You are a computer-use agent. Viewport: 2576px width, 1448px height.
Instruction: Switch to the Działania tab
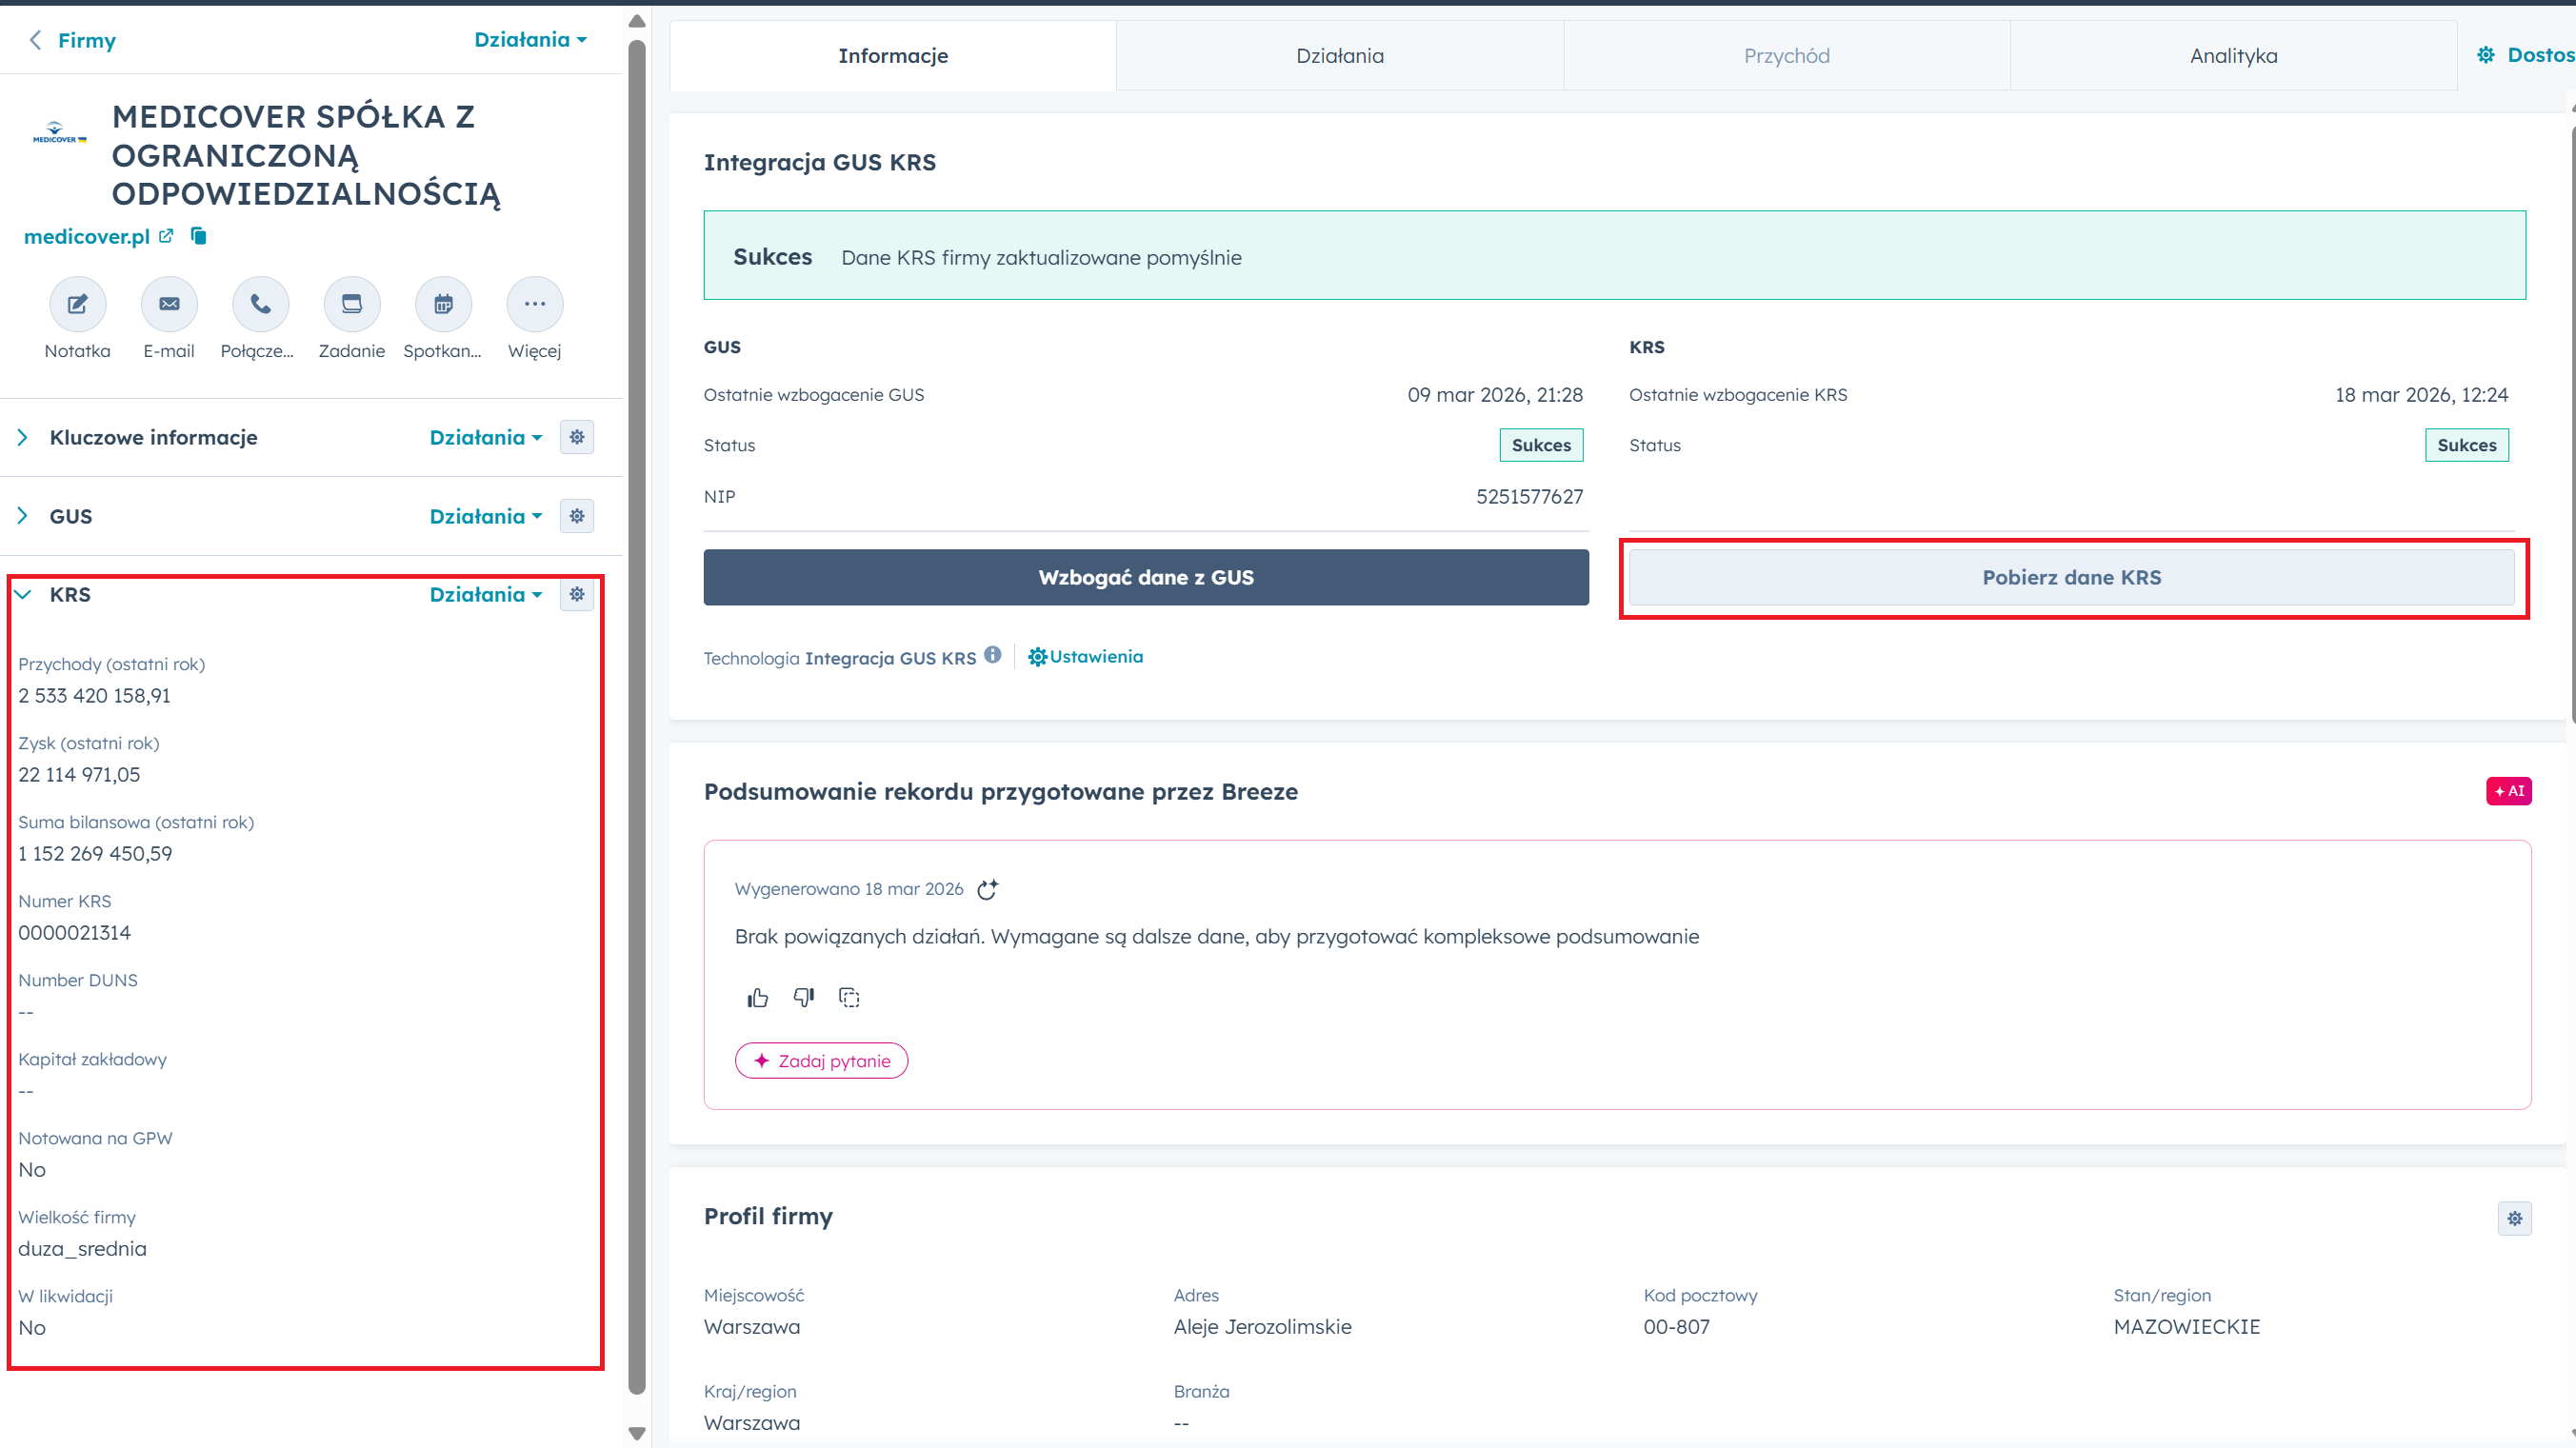tap(1340, 56)
